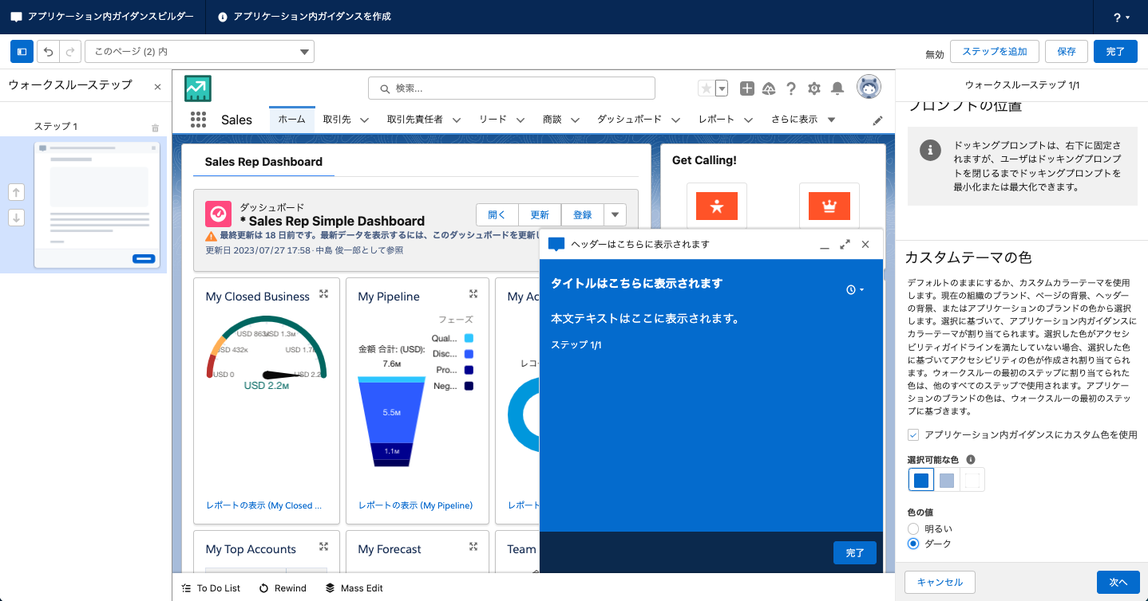Click the ステップを追加 button
Screen dimensions: 1148x601
pyautogui.click(x=994, y=51)
